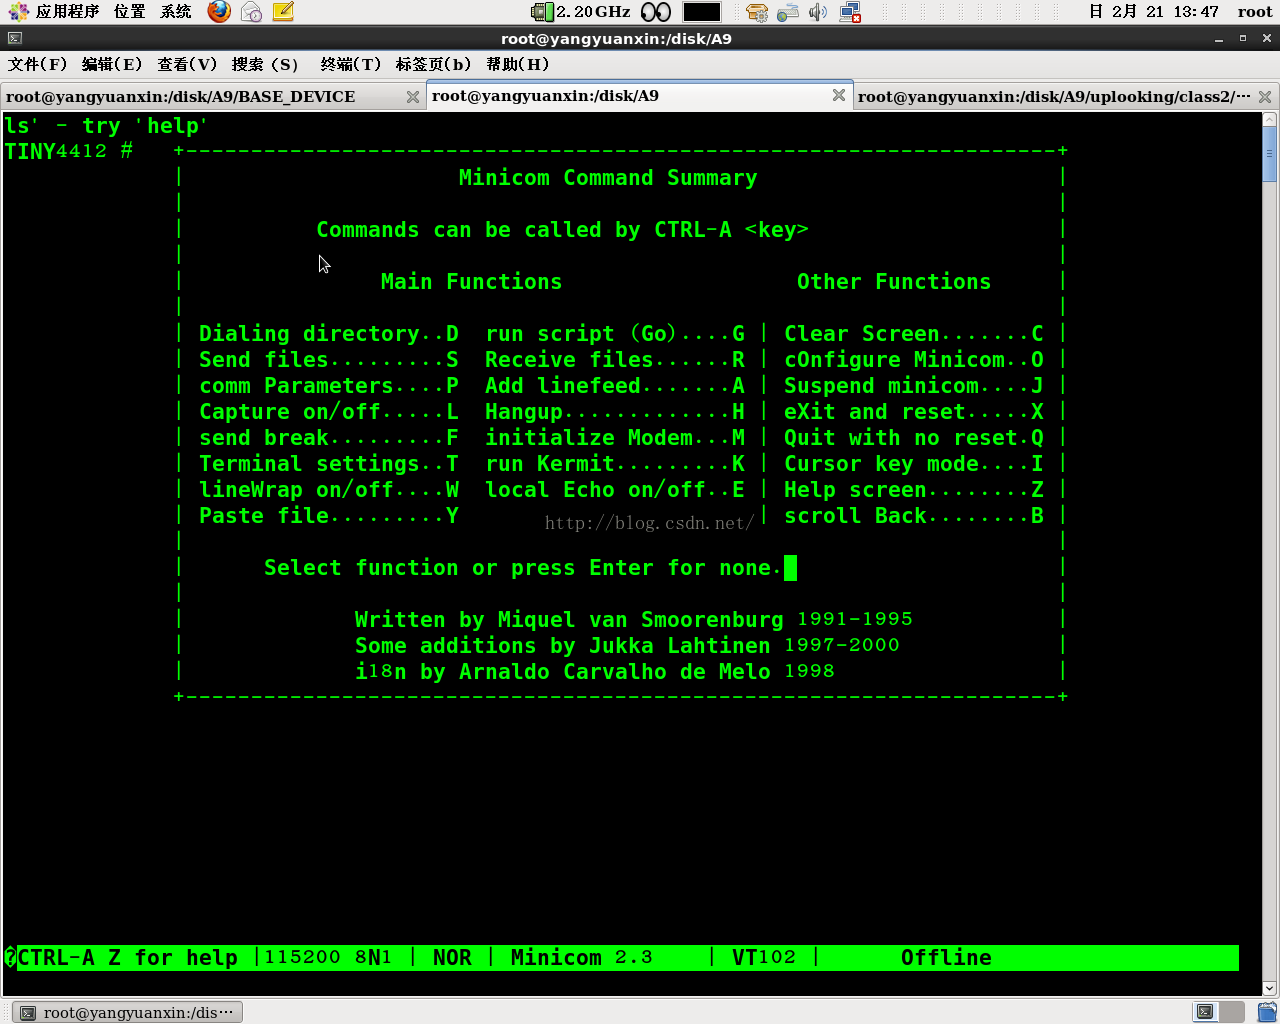Click the first workspace in switcher
The height and width of the screenshot is (1024, 1280).
tap(1206, 1012)
